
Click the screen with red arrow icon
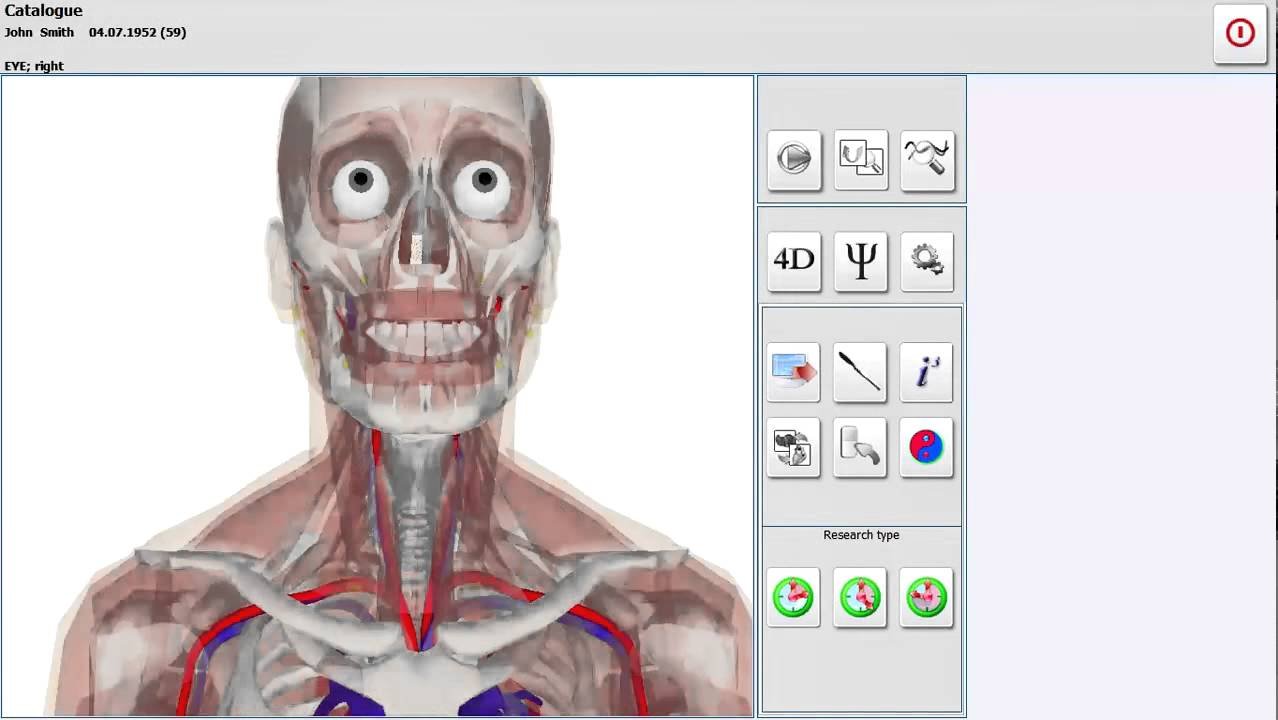[794, 372]
